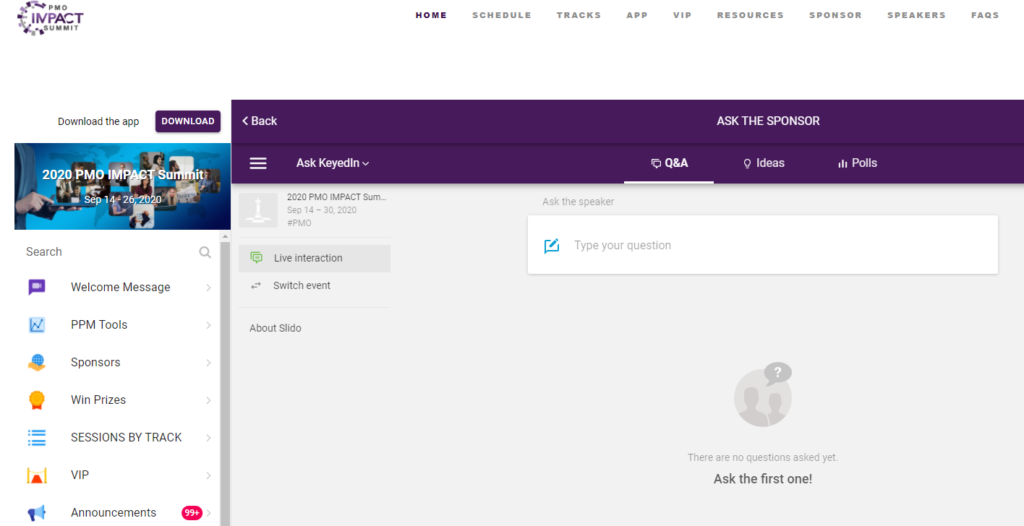The width and height of the screenshot is (1024, 526).
Task: Open VIP in top navigation
Action: (682, 16)
